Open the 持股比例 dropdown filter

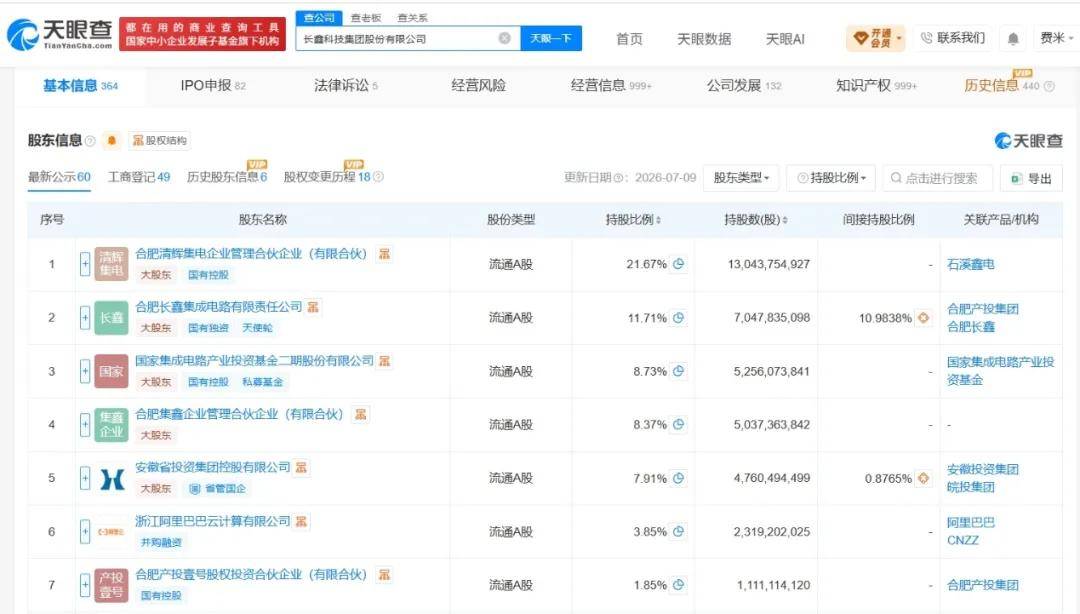(x=831, y=178)
